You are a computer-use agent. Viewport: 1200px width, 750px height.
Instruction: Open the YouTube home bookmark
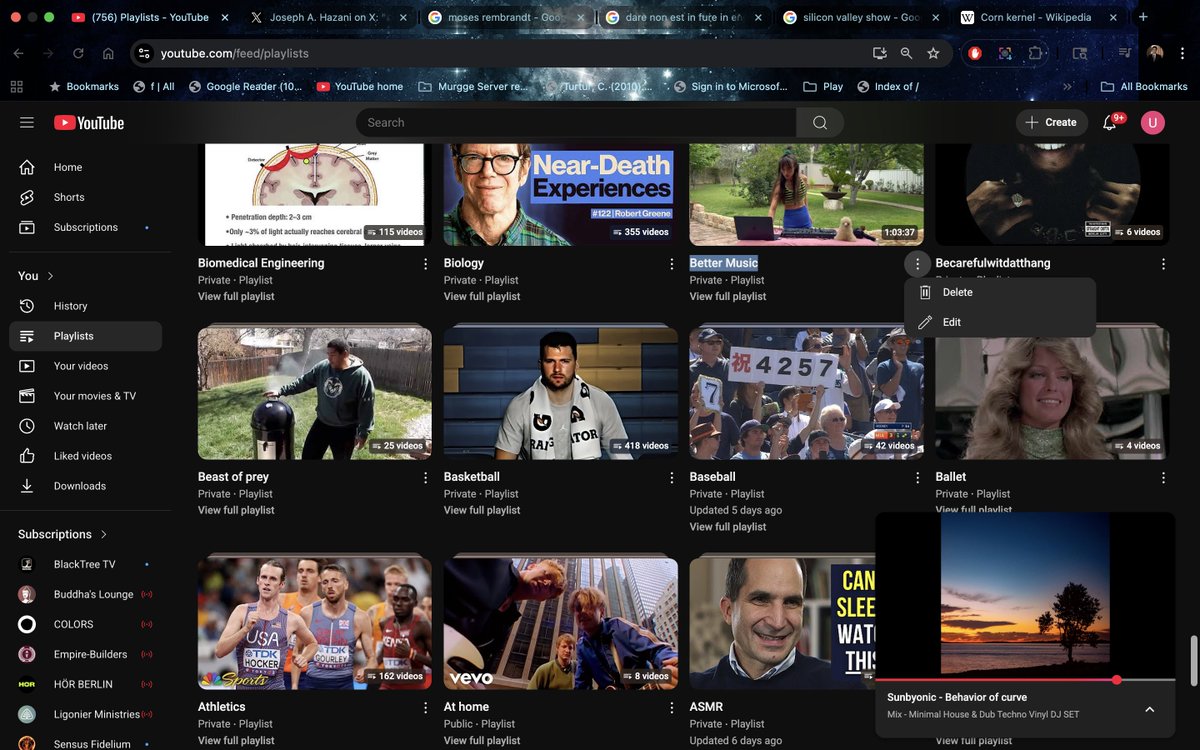[360, 87]
